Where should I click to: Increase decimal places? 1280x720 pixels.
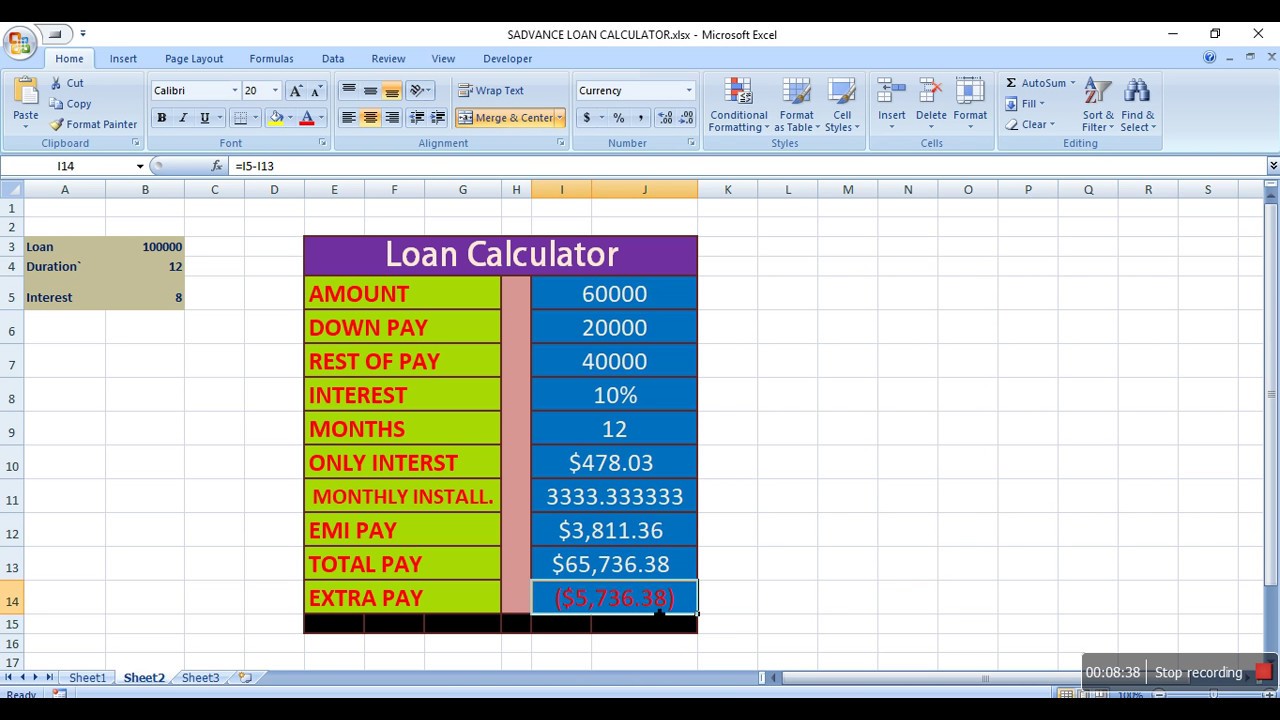(665, 118)
